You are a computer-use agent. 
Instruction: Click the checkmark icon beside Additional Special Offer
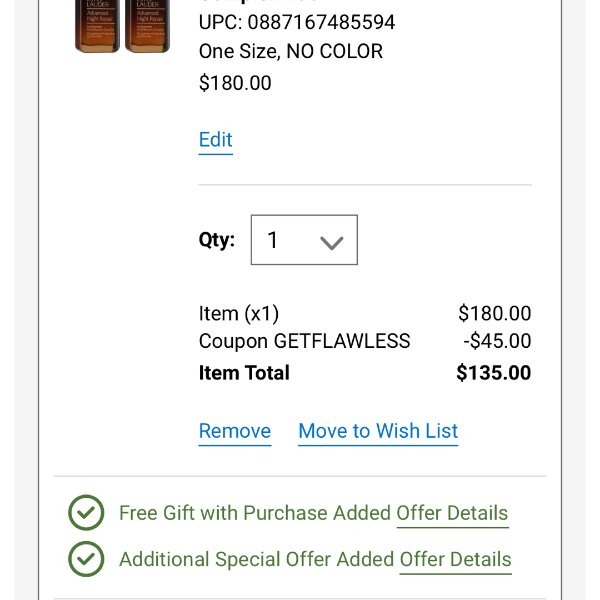pyautogui.click(x=86, y=559)
